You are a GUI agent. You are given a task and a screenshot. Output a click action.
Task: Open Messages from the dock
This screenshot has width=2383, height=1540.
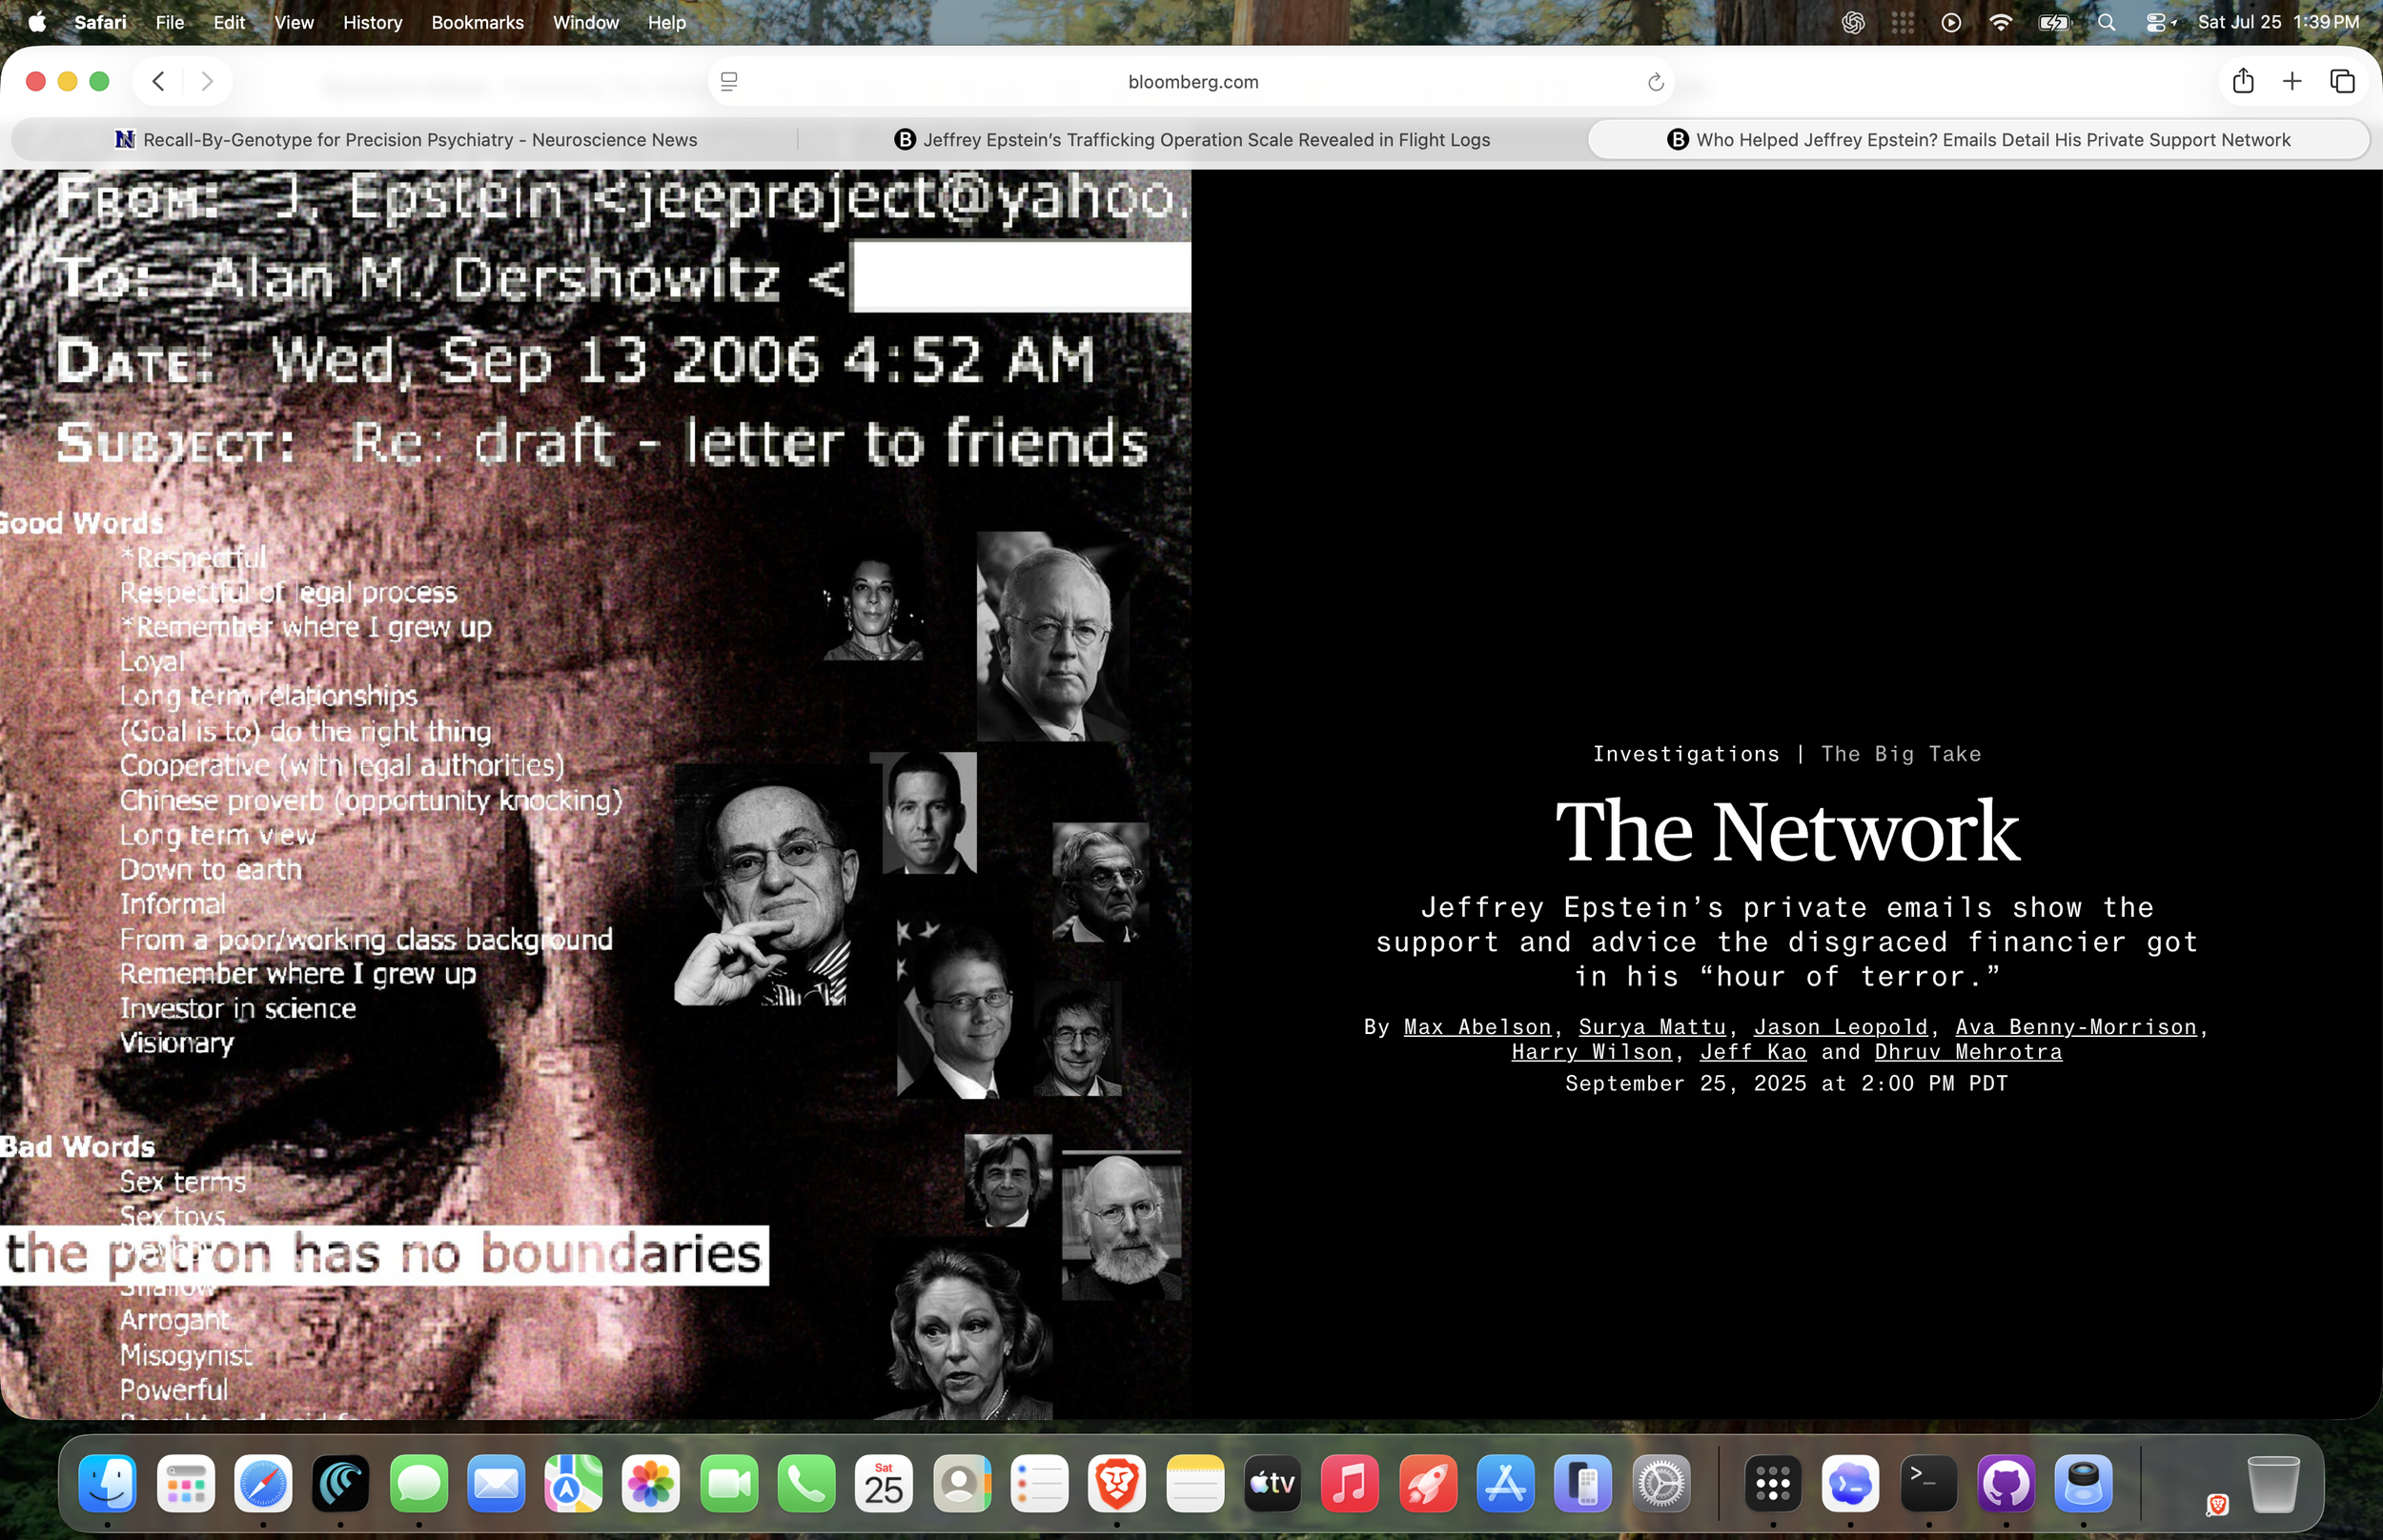coord(418,1484)
